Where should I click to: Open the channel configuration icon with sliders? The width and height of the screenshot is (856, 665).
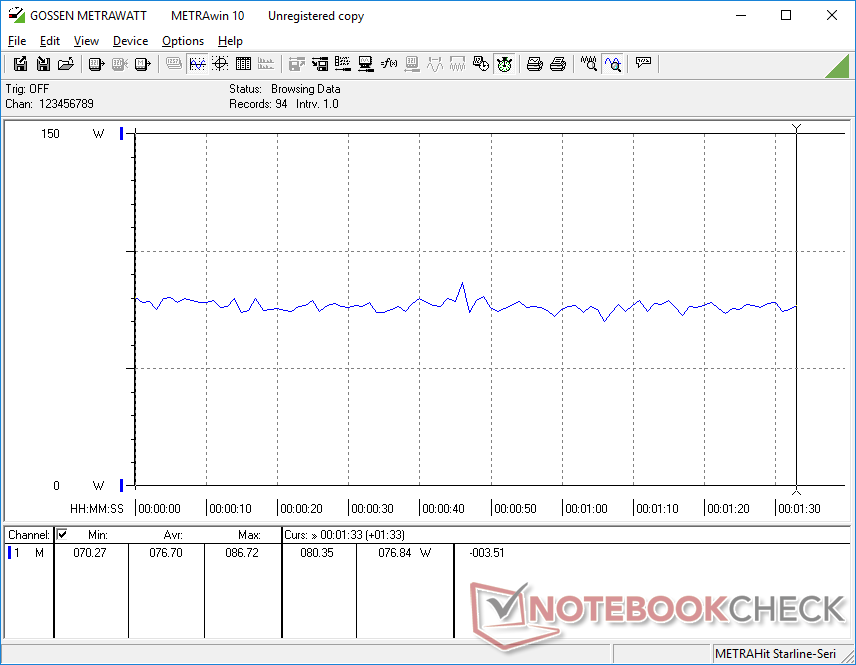pyautogui.click(x=343, y=64)
